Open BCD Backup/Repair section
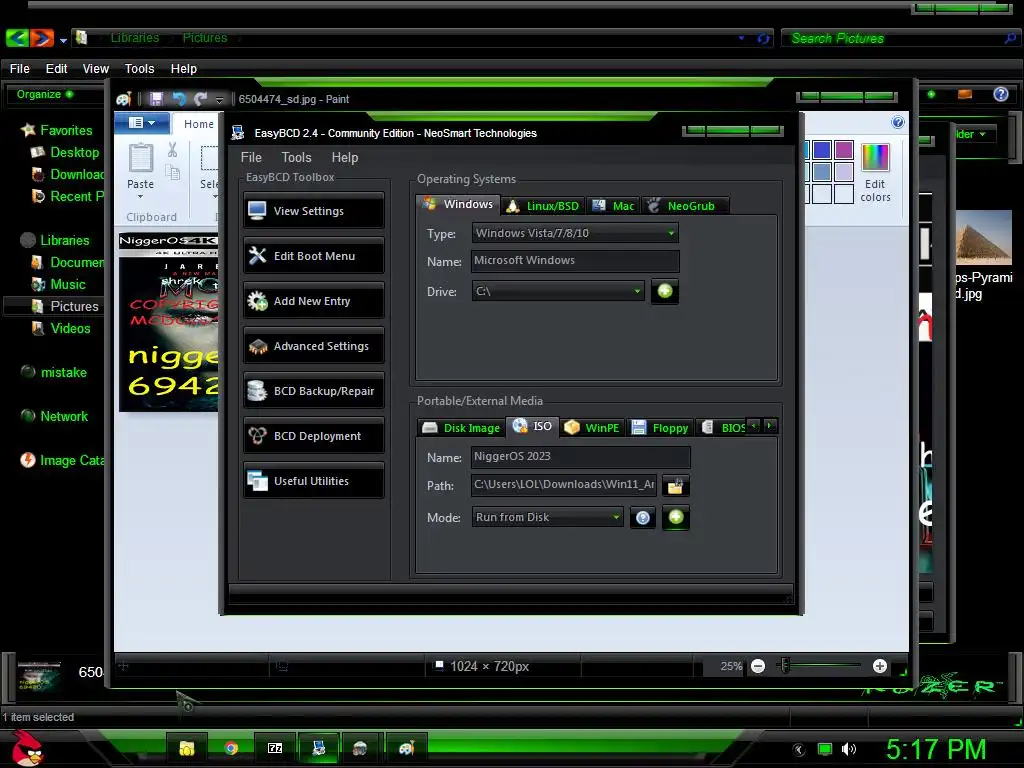 pyautogui.click(x=313, y=391)
